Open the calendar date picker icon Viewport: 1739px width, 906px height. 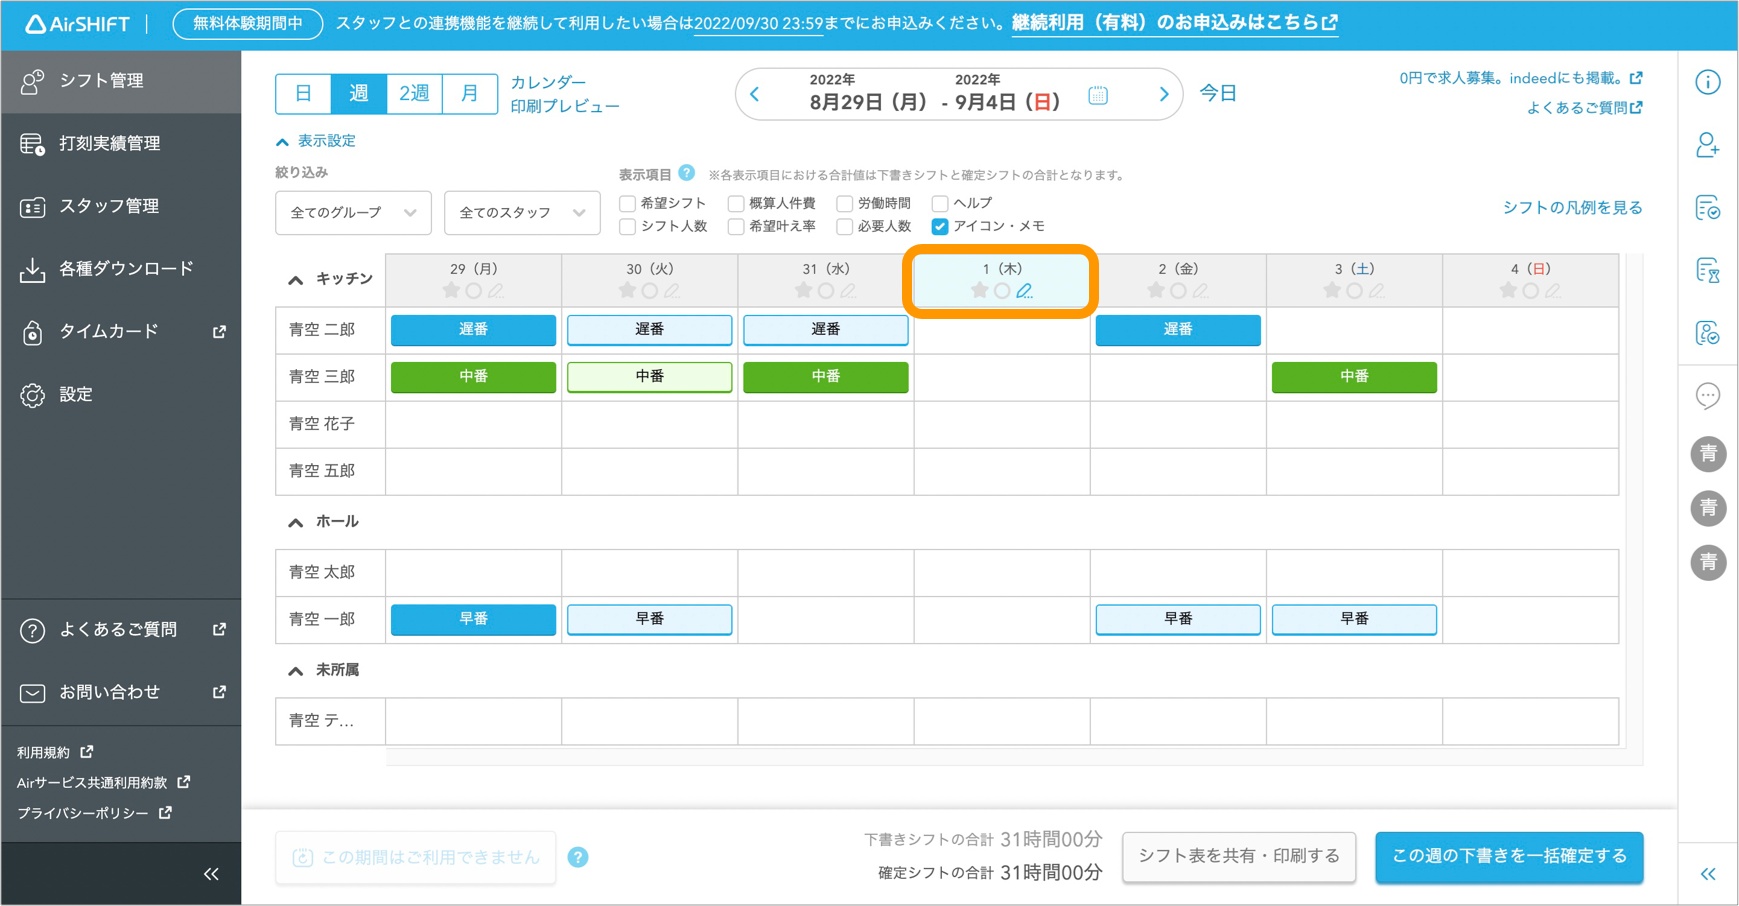[1098, 96]
